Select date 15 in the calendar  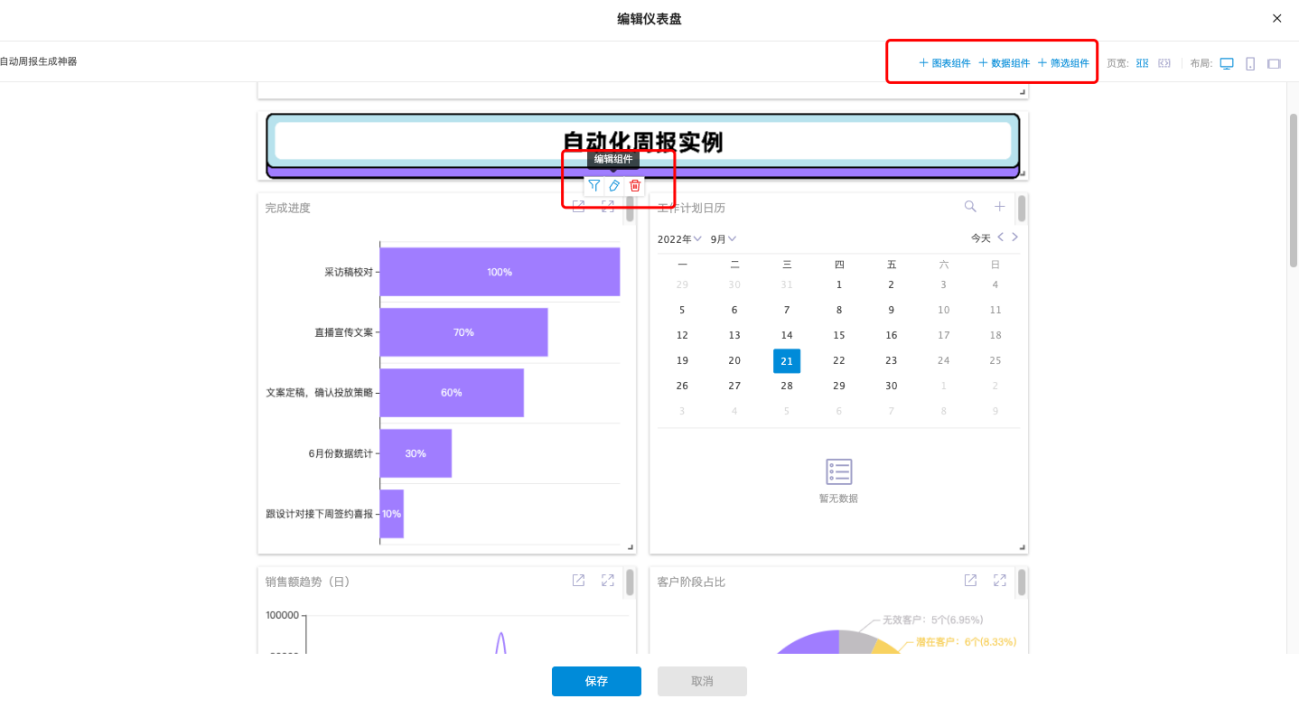click(x=839, y=335)
